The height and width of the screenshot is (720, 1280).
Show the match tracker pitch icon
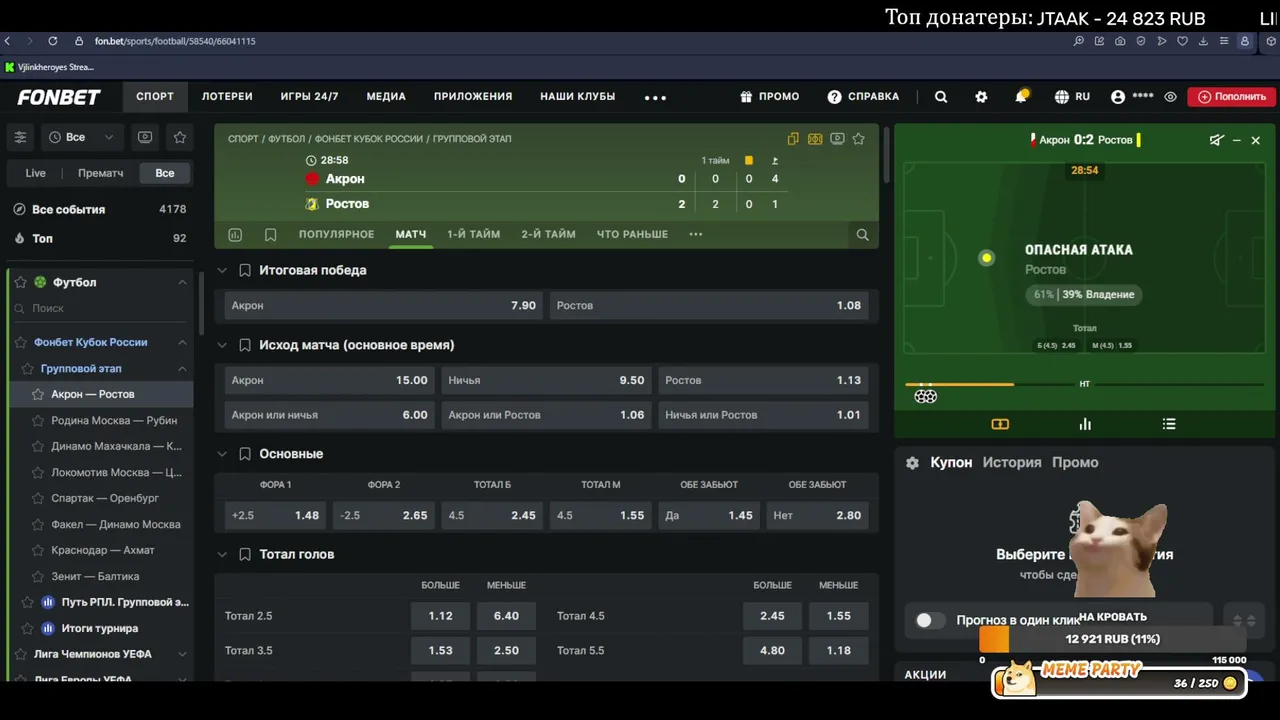(x=815, y=139)
